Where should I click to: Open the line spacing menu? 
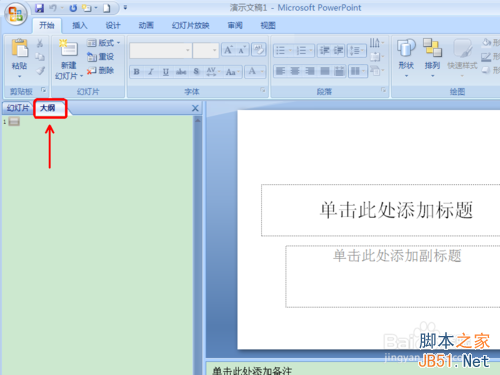(357, 50)
